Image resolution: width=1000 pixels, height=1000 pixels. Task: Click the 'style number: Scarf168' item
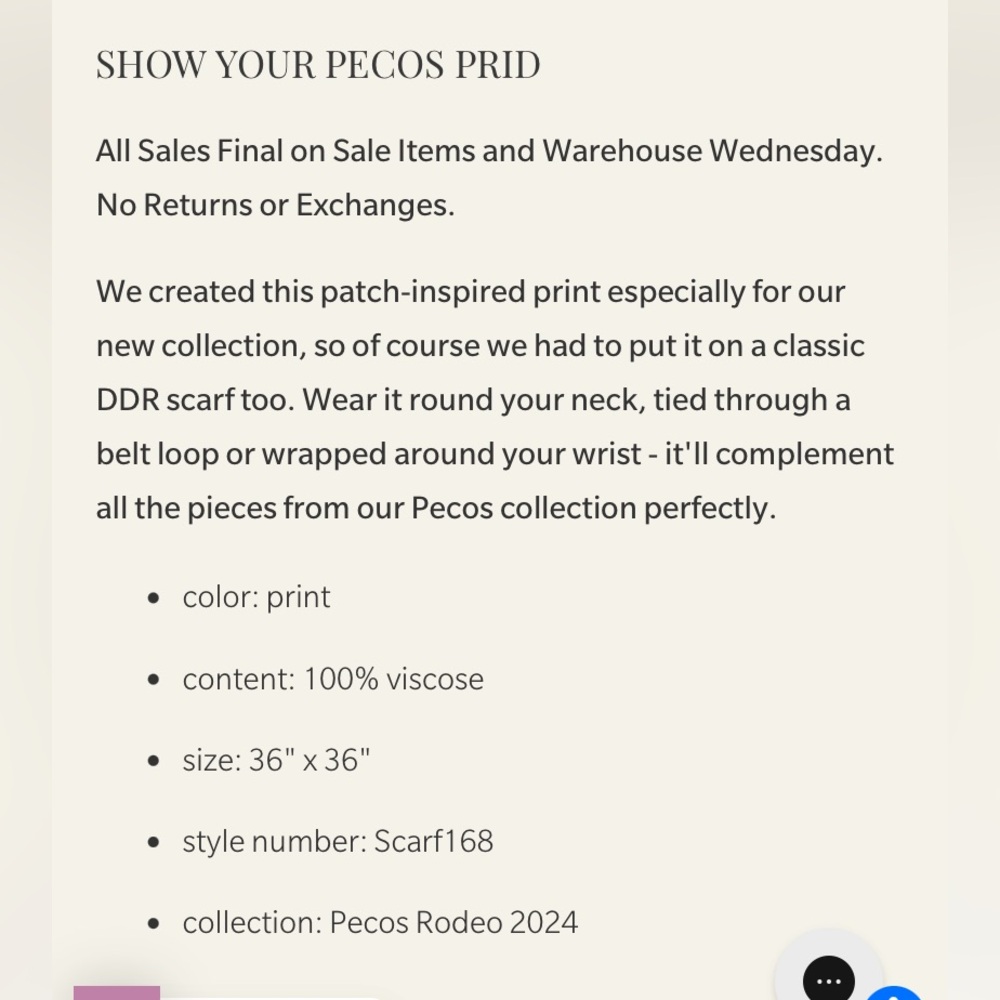click(337, 841)
